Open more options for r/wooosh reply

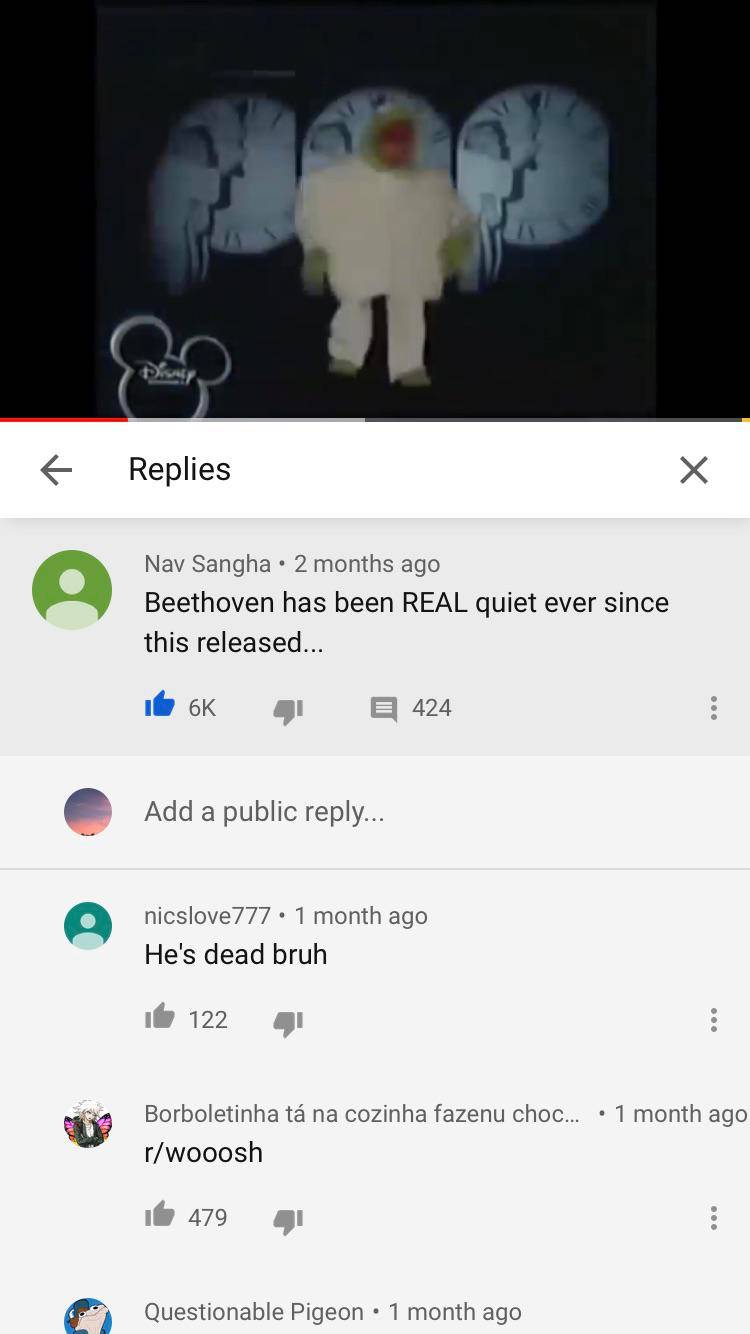[x=713, y=1218]
